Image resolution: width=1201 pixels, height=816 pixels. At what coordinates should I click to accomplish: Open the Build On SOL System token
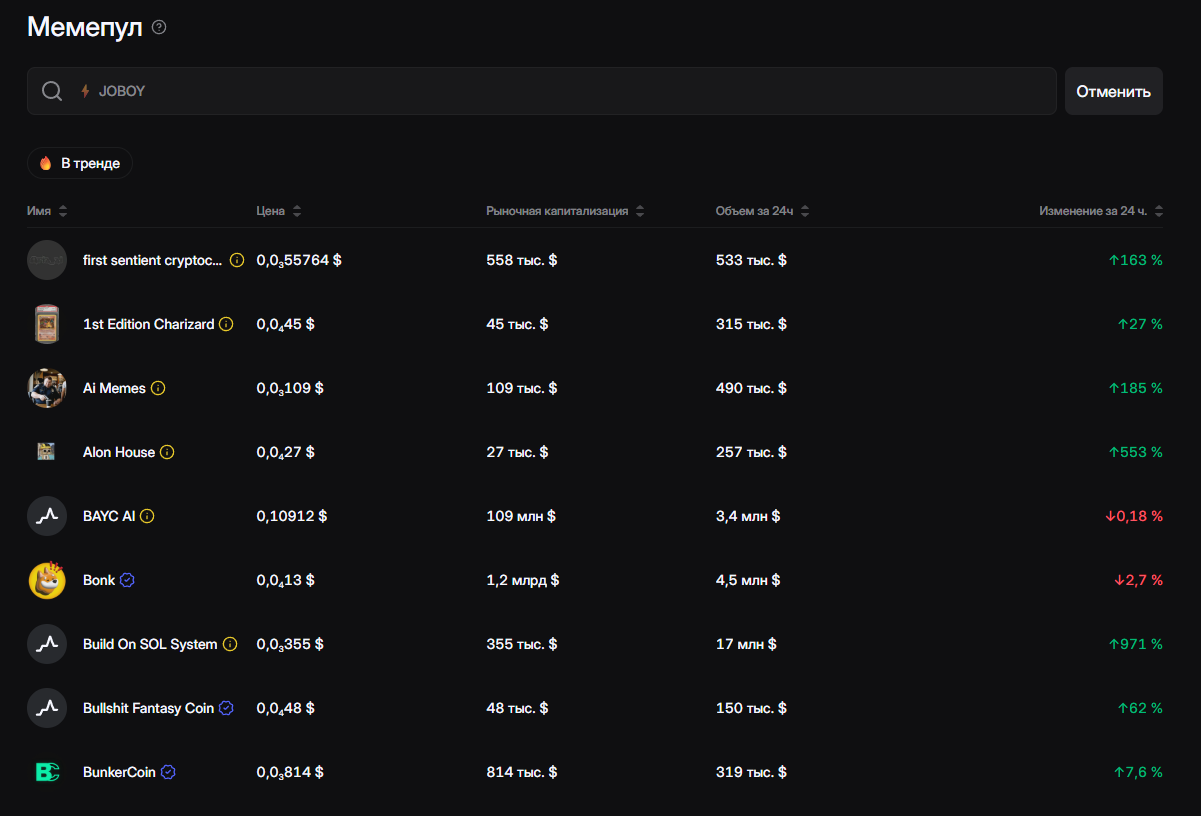tap(150, 644)
